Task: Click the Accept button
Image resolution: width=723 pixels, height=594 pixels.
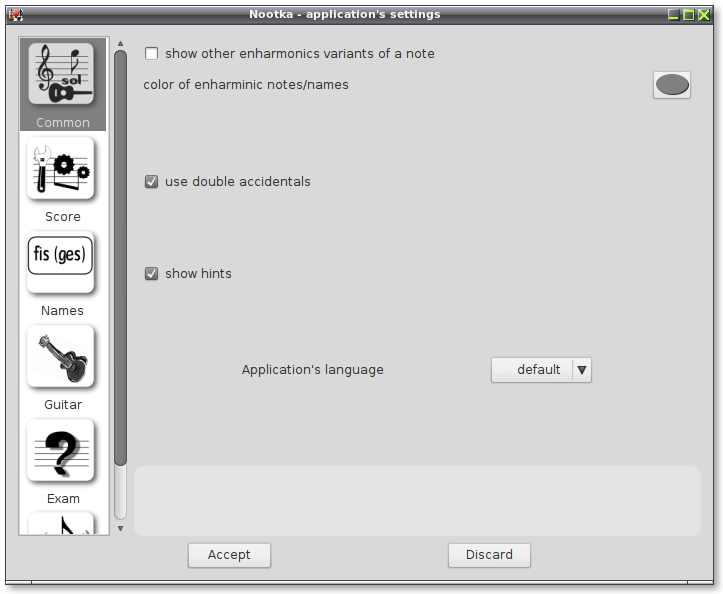Action: pyautogui.click(x=229, y=555)
